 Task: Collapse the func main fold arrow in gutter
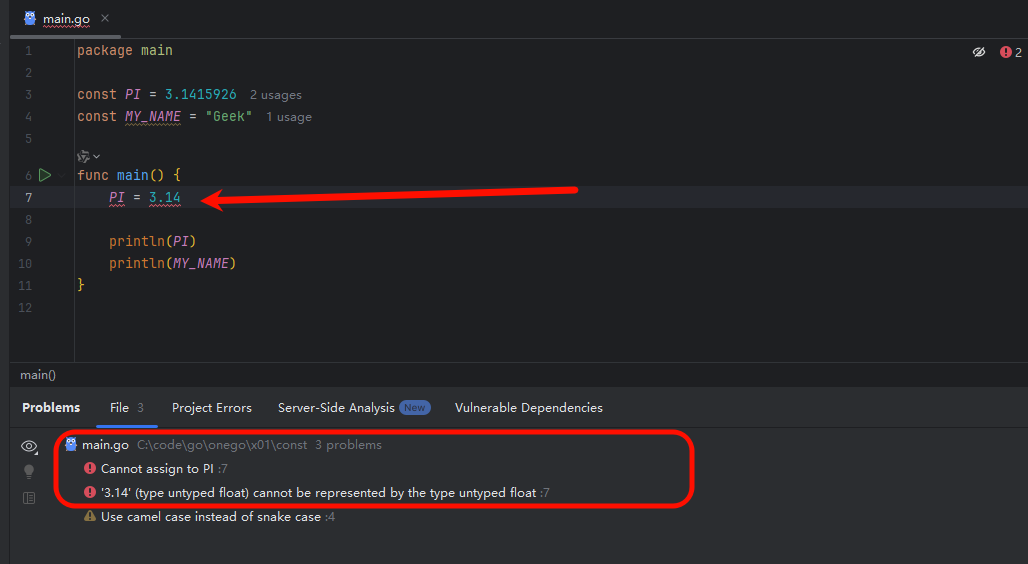62,175
